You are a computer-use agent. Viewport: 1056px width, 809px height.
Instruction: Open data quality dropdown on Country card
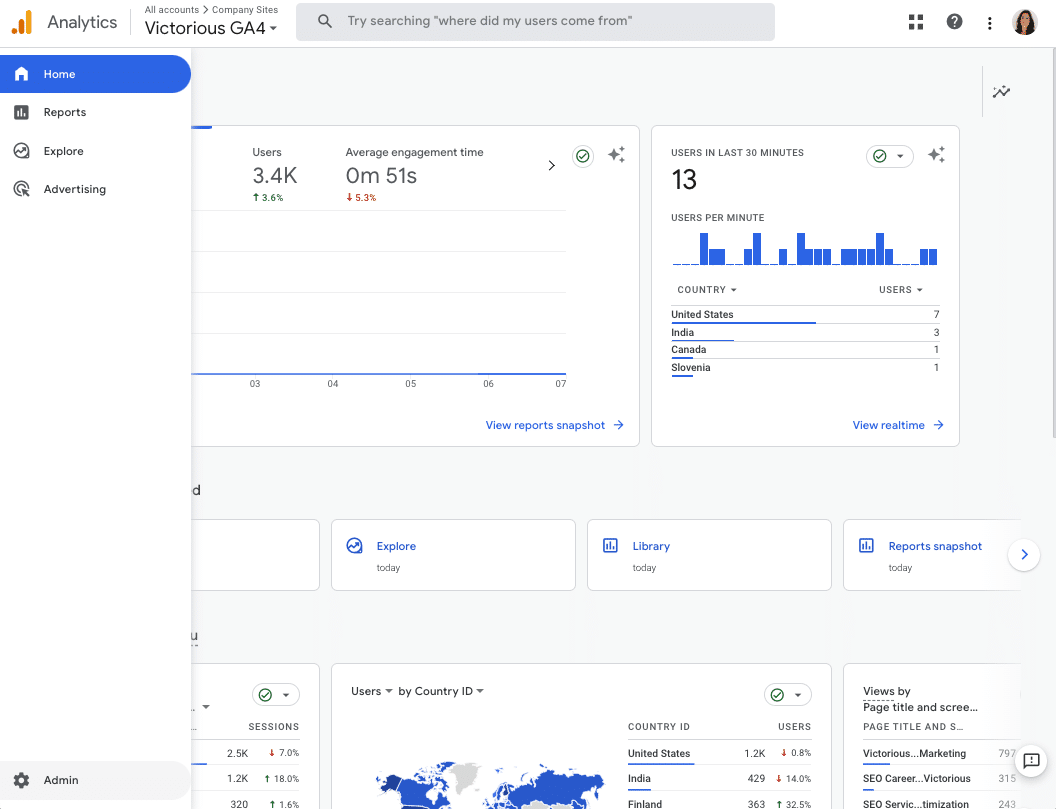(788, 694)
